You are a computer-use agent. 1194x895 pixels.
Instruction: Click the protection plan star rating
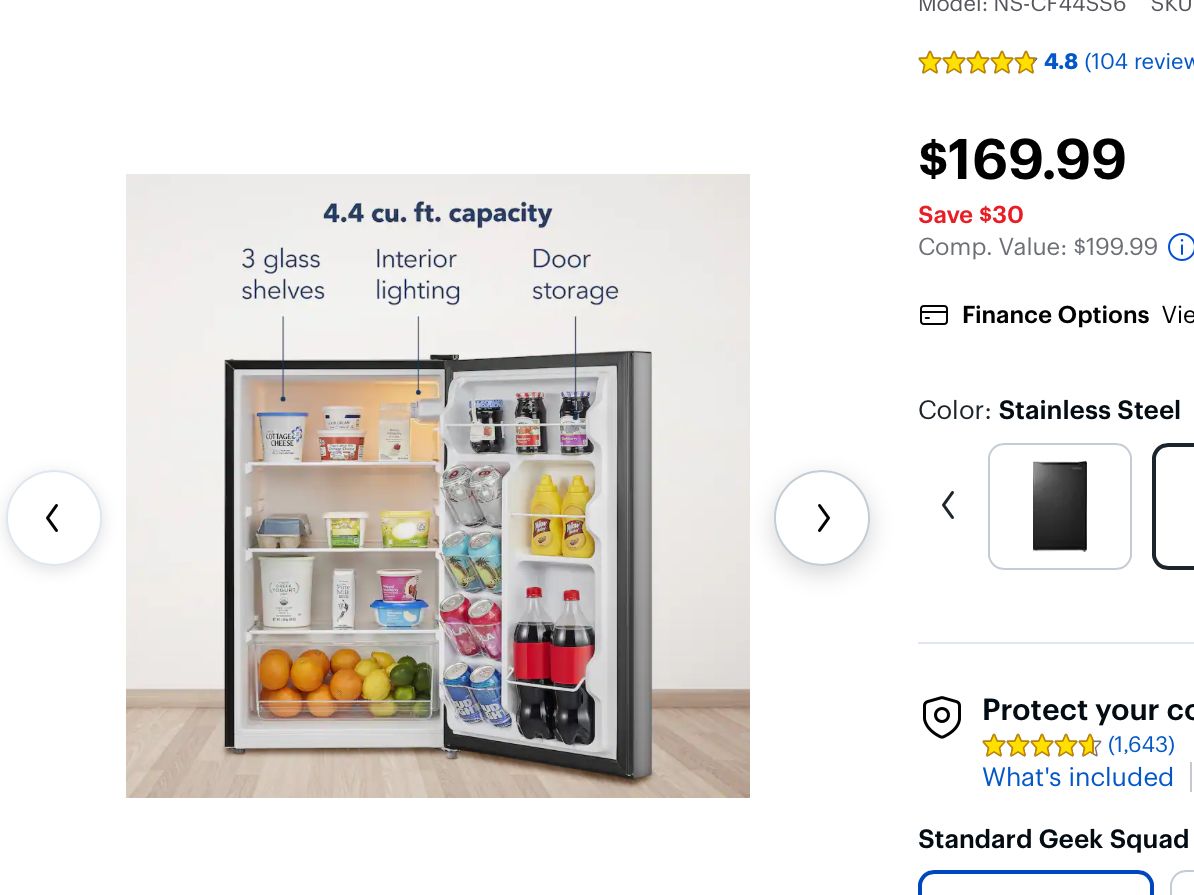coord(1040,745)
